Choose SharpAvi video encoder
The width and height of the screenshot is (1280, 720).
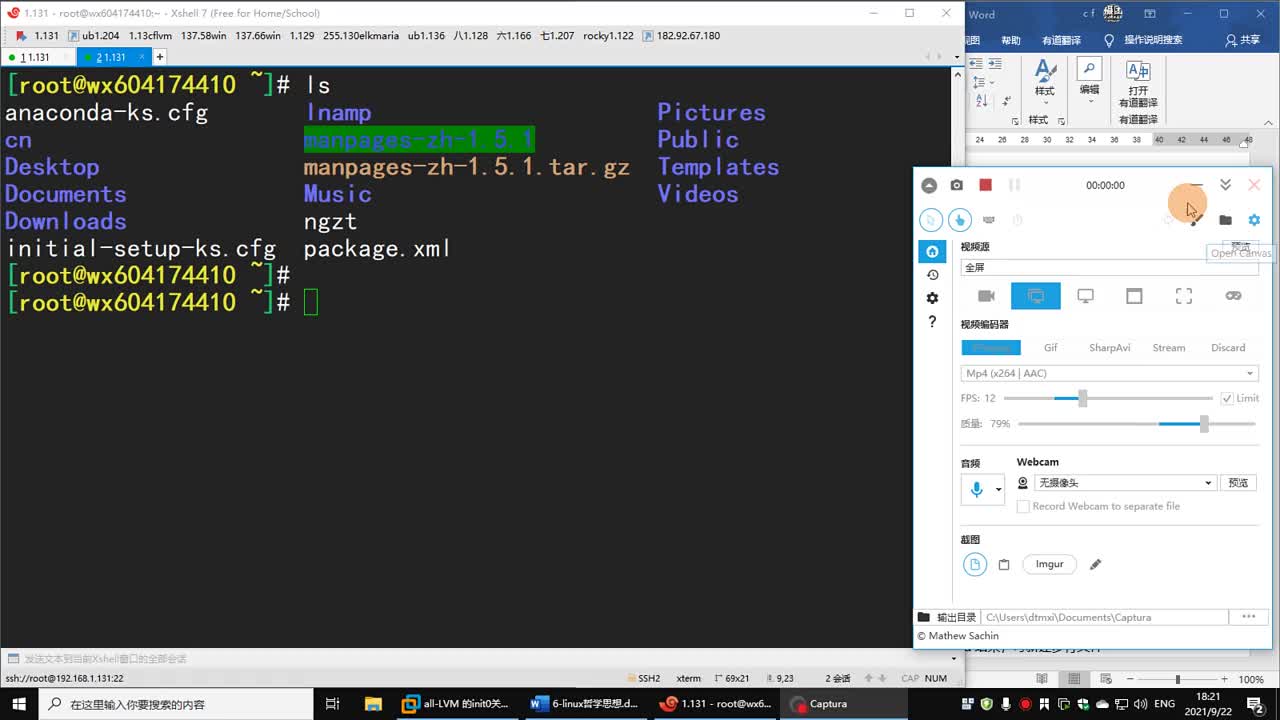point(1109,348)
